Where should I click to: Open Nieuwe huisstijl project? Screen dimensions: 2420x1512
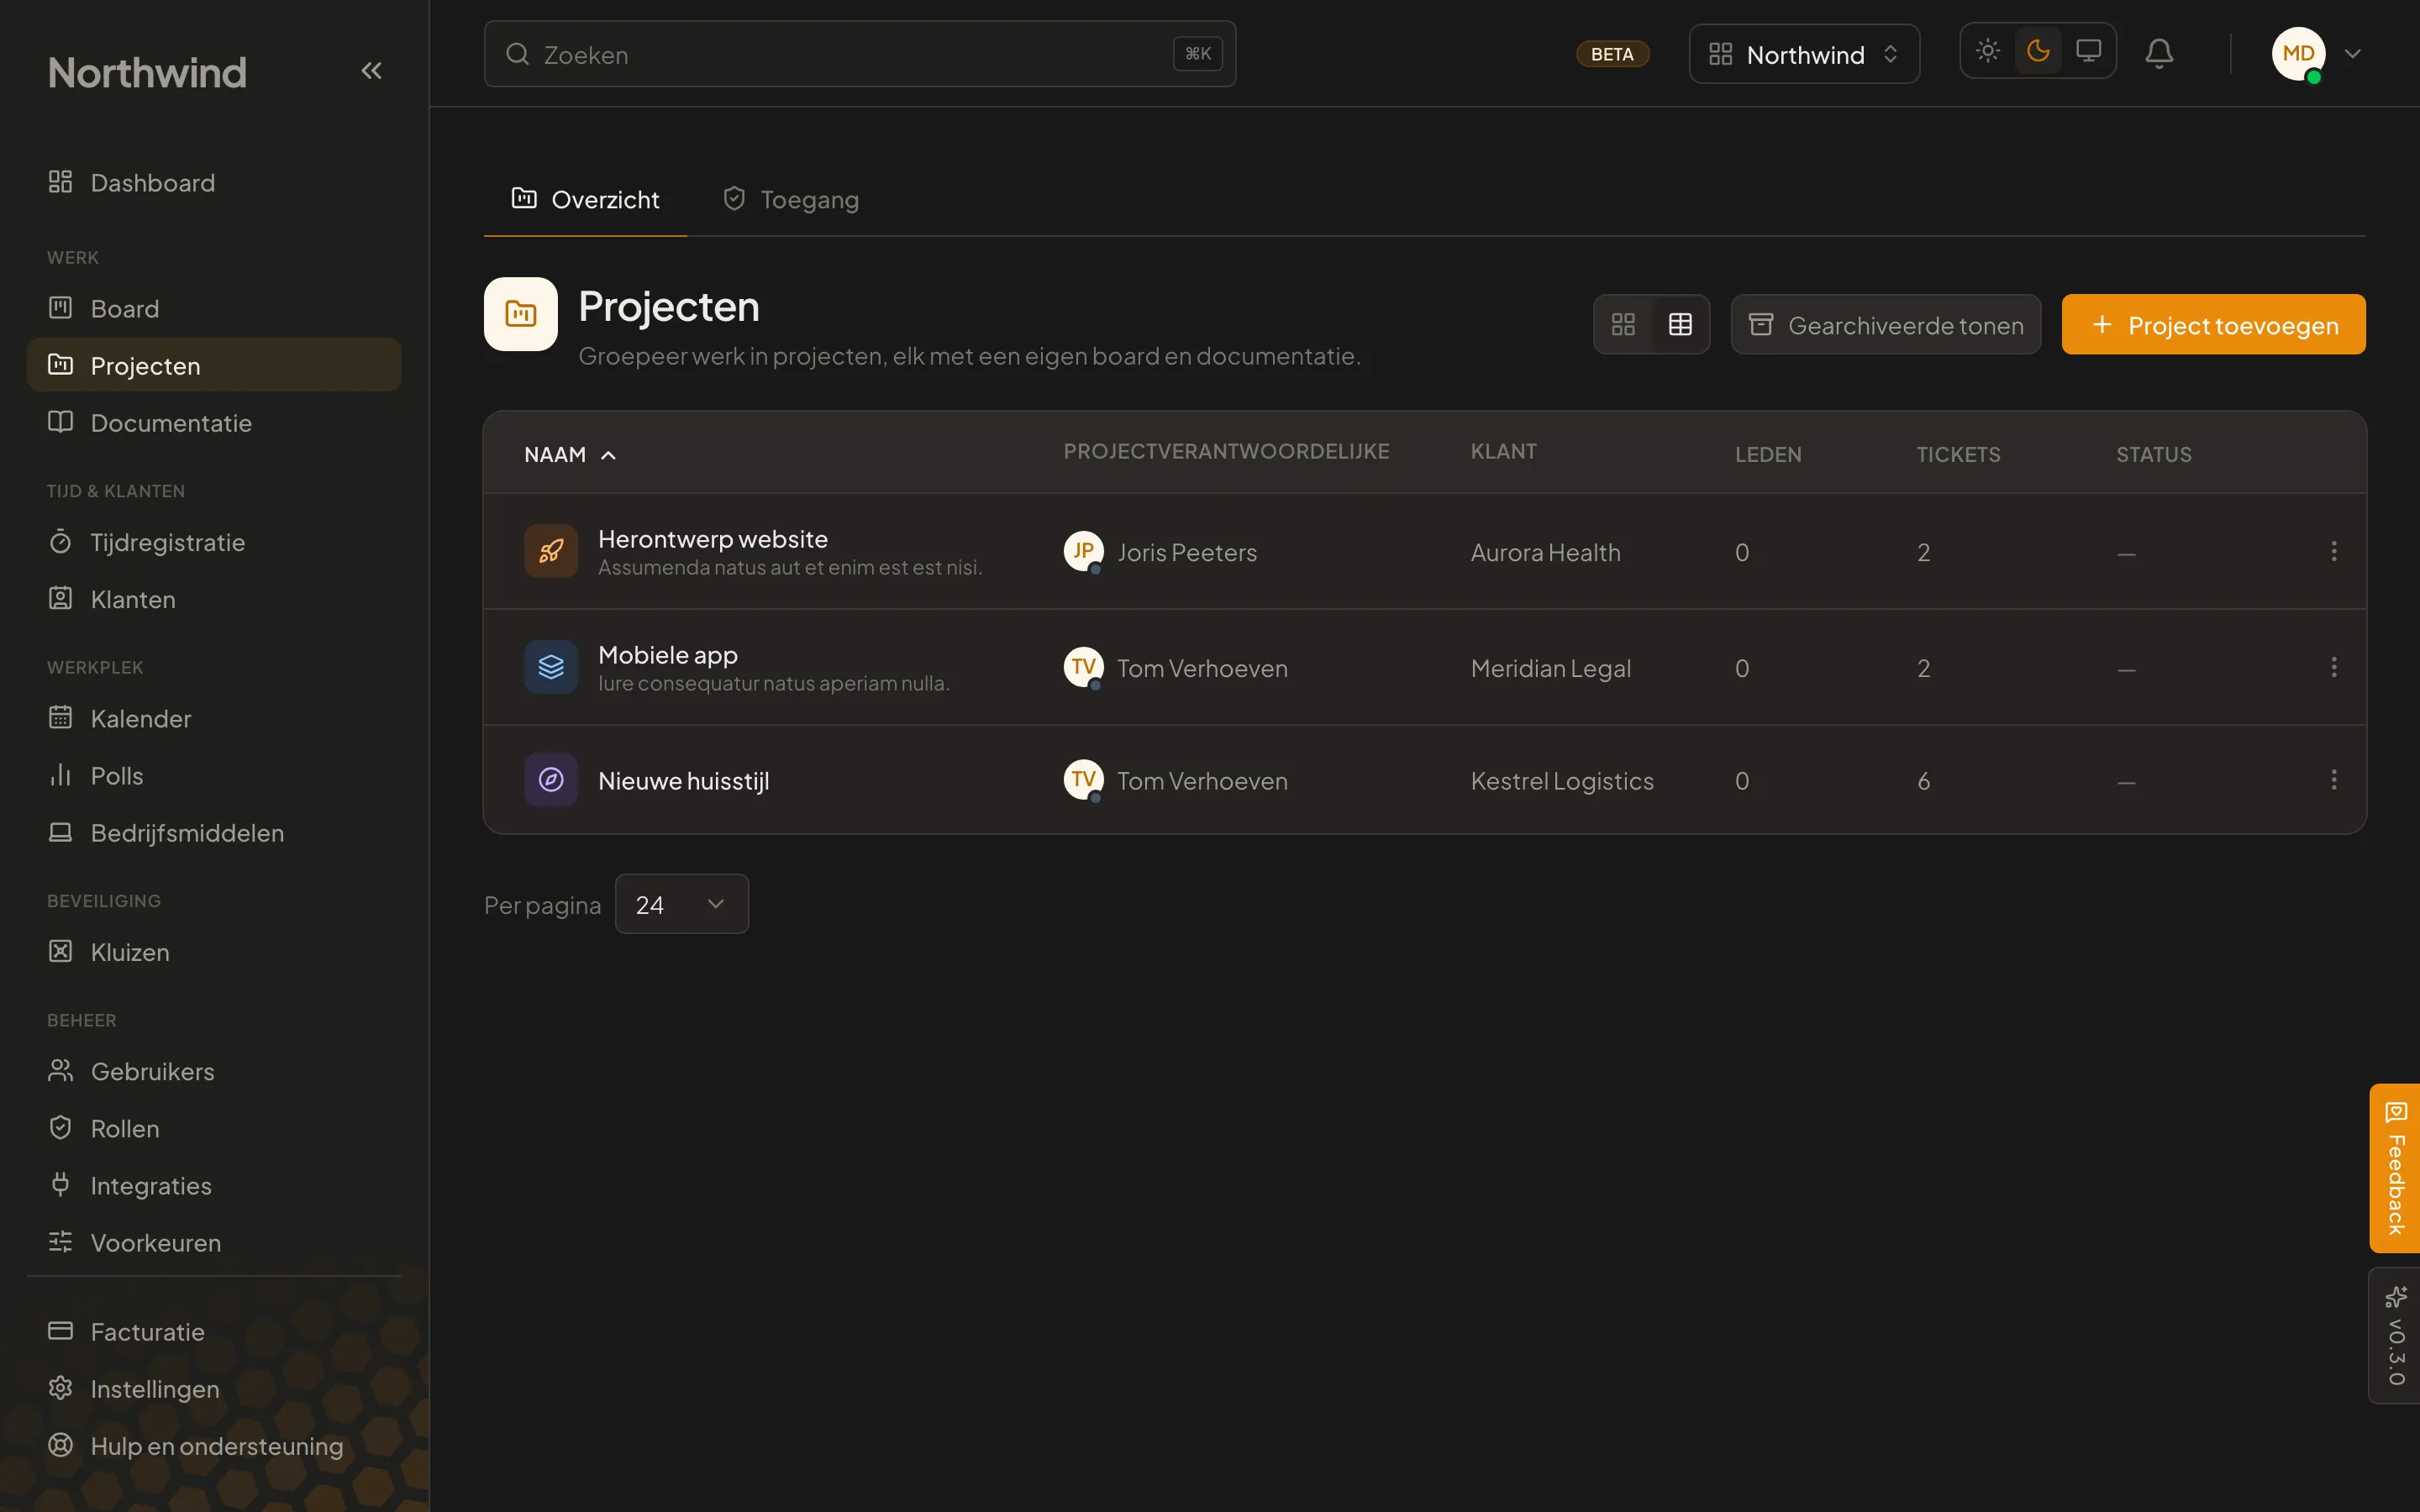tap(683, 781)
